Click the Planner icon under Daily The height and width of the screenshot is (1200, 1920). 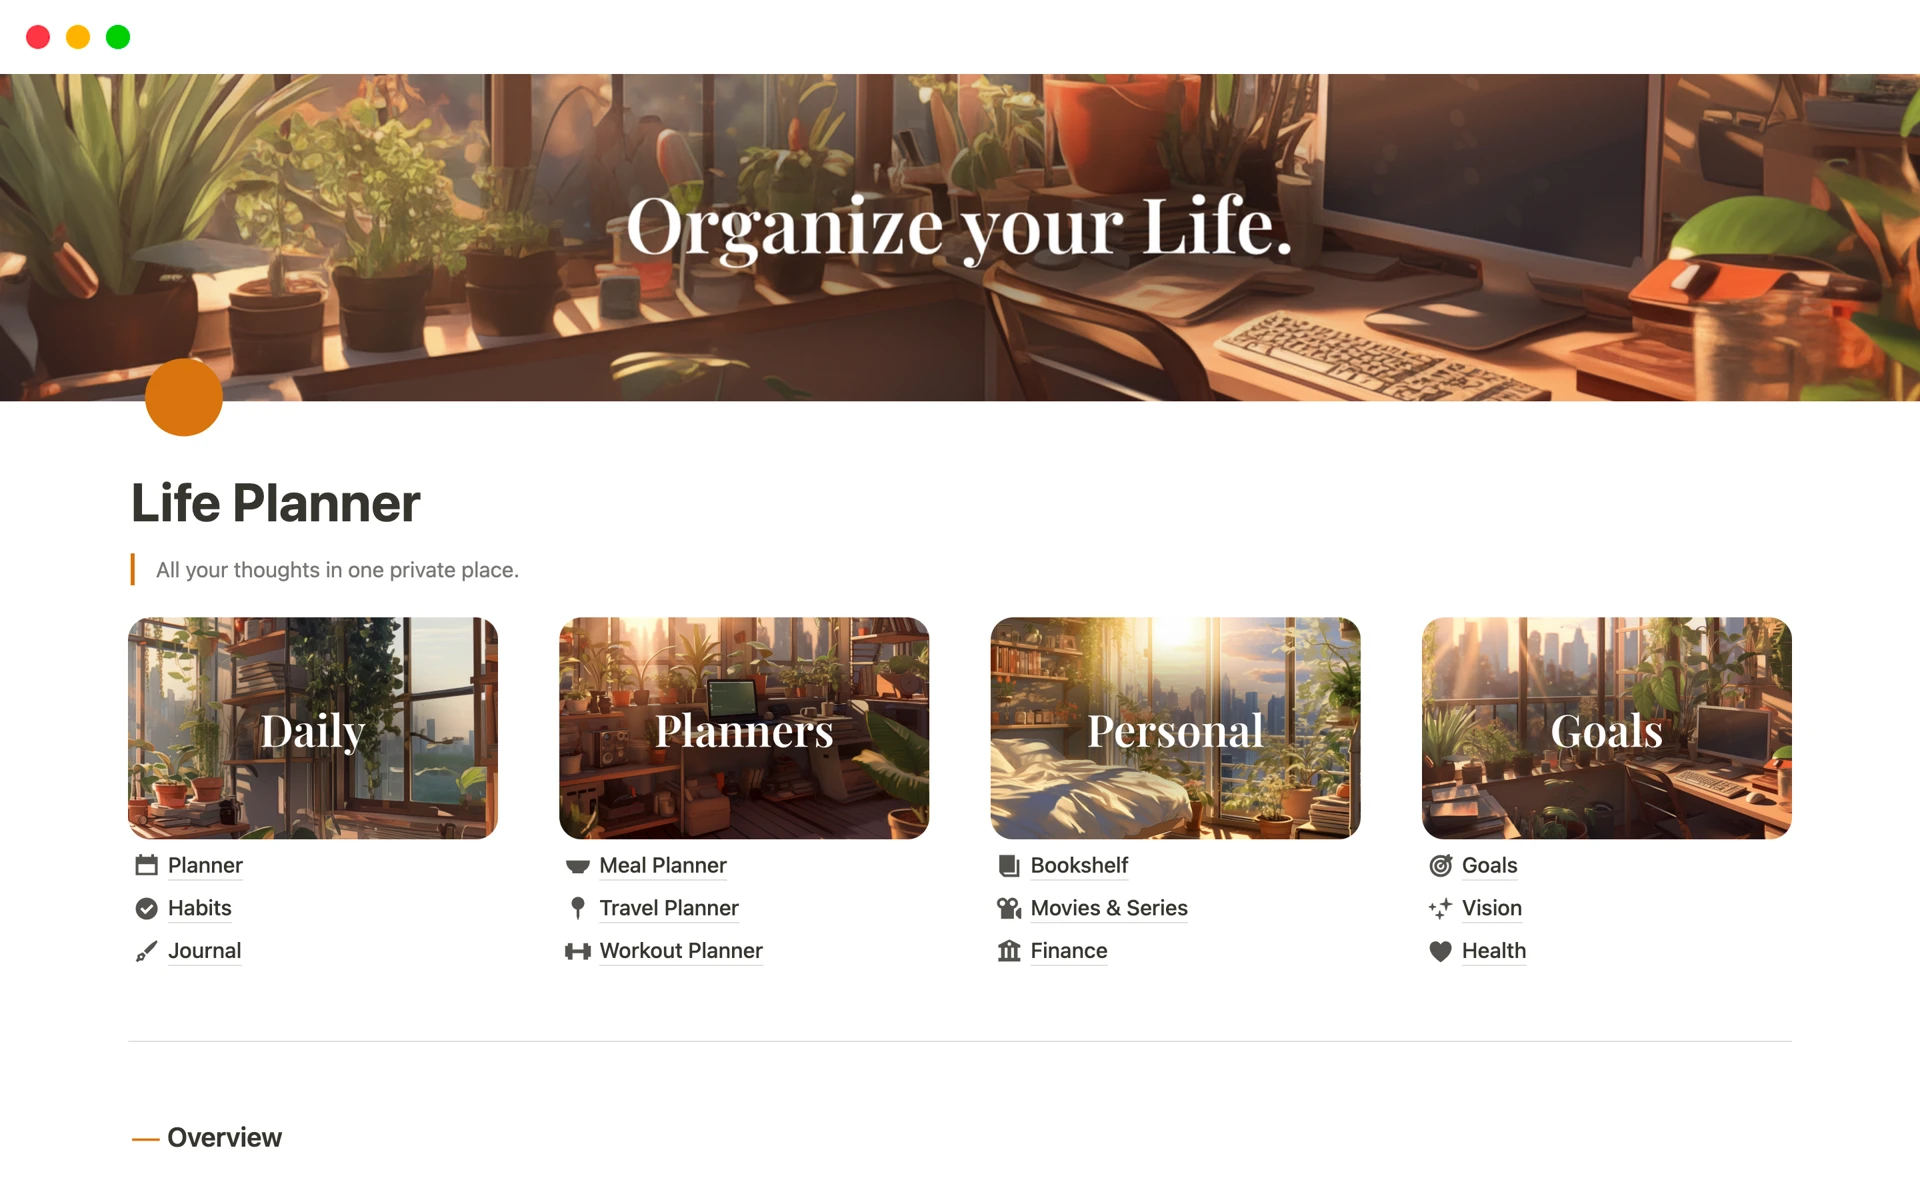pos(148,864)
